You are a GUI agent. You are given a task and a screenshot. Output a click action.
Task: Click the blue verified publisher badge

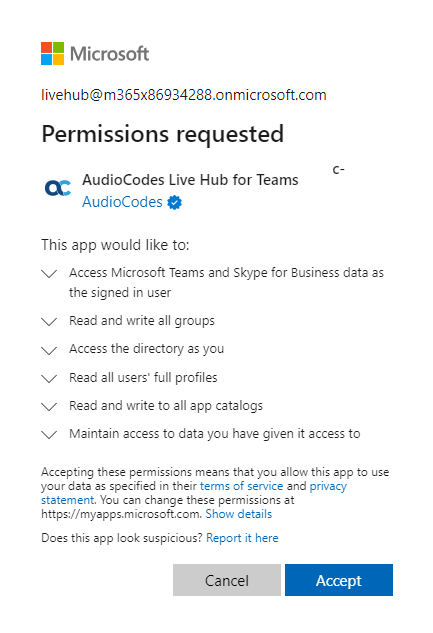(x=174, y=202)
